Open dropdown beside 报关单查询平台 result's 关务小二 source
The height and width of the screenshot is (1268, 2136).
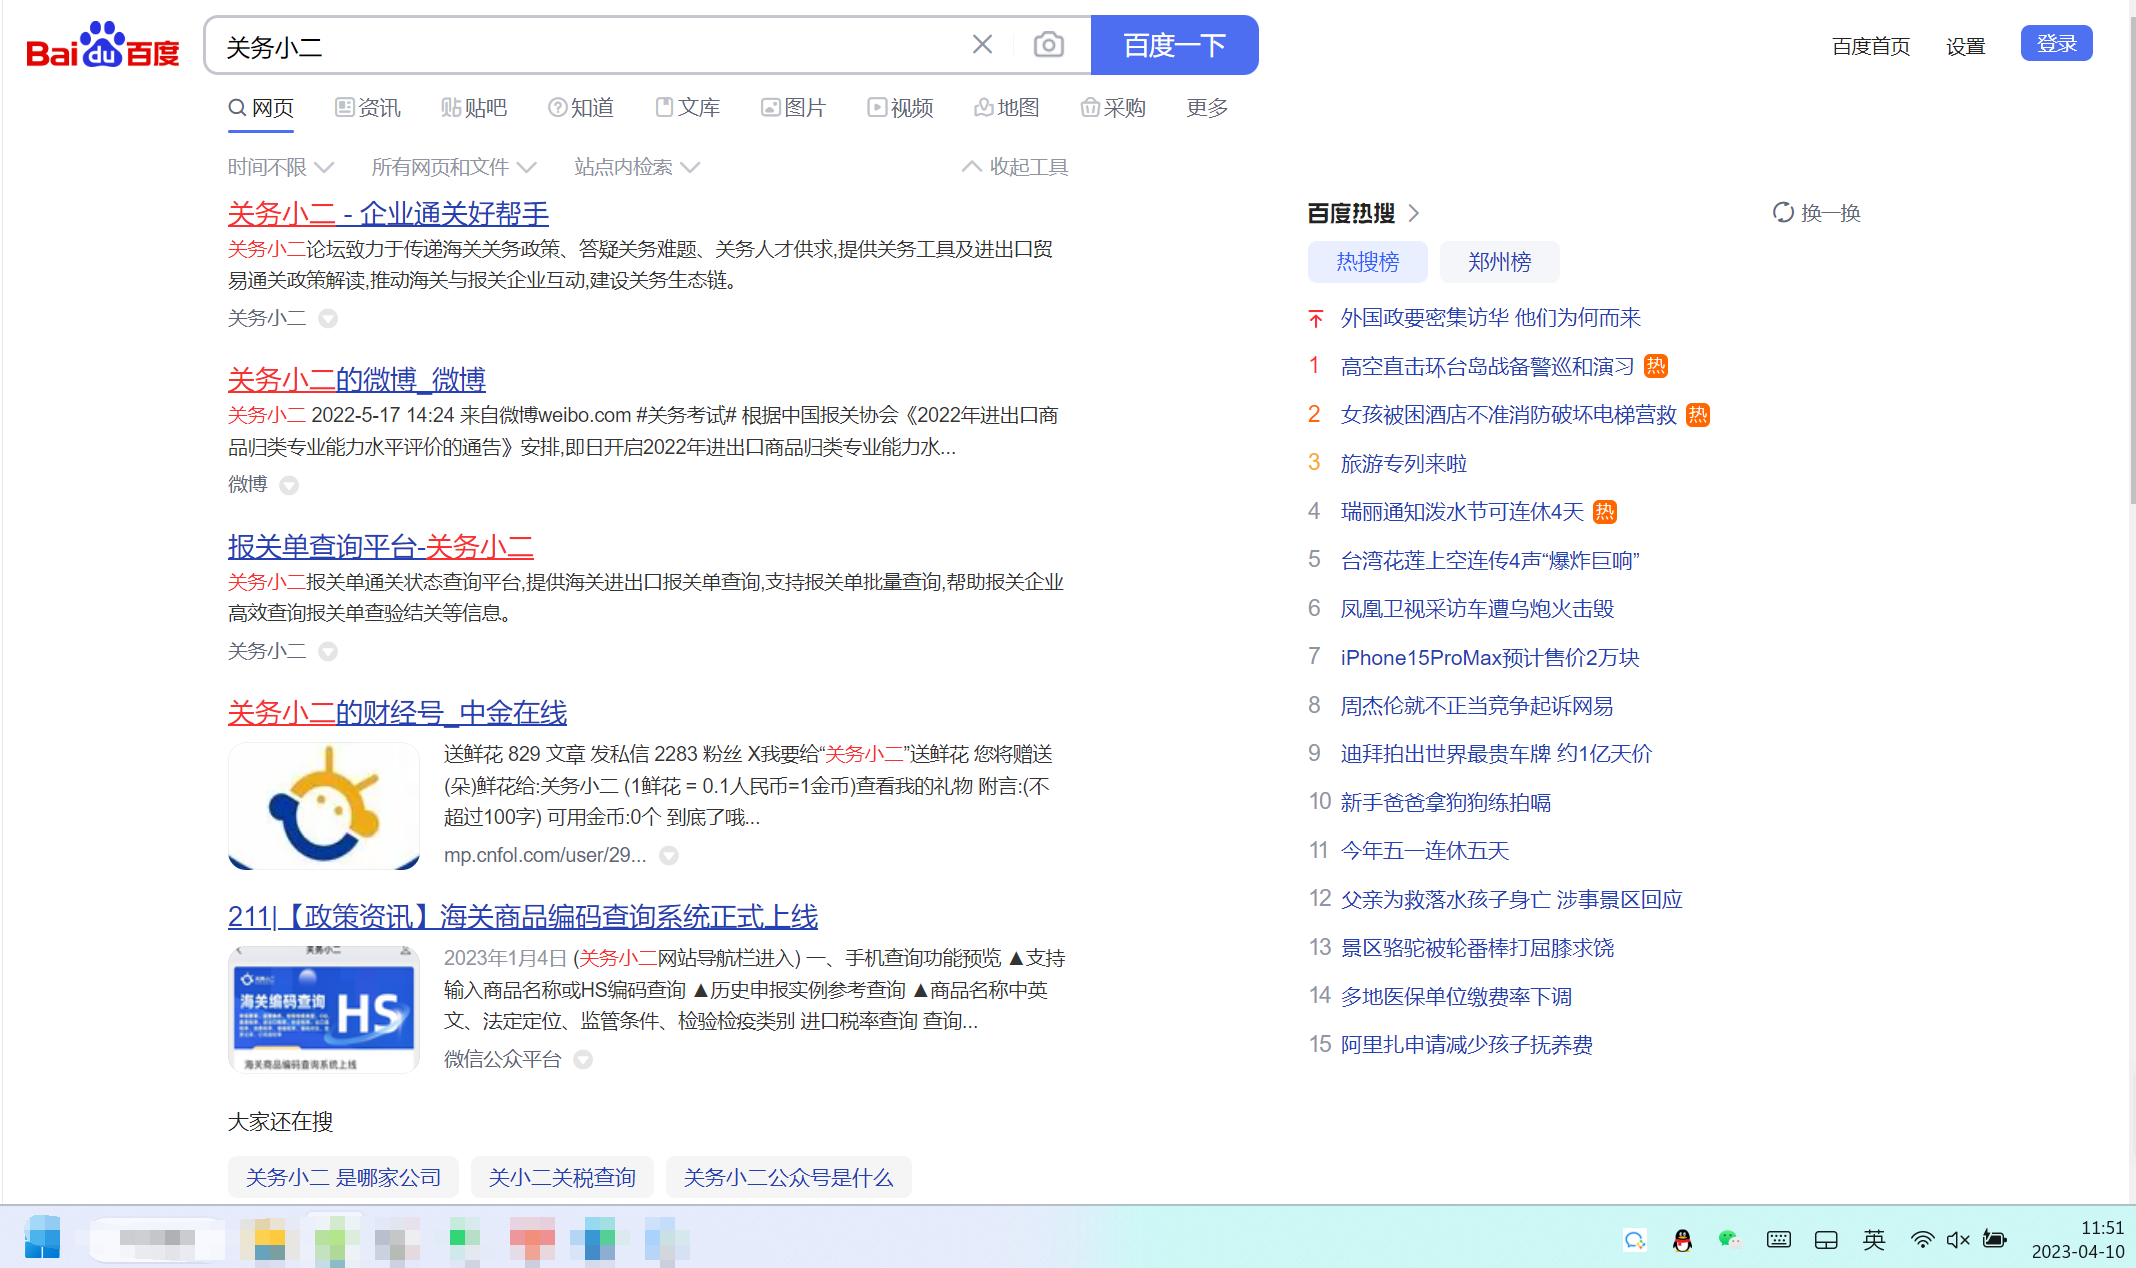(x=328, y=651)
